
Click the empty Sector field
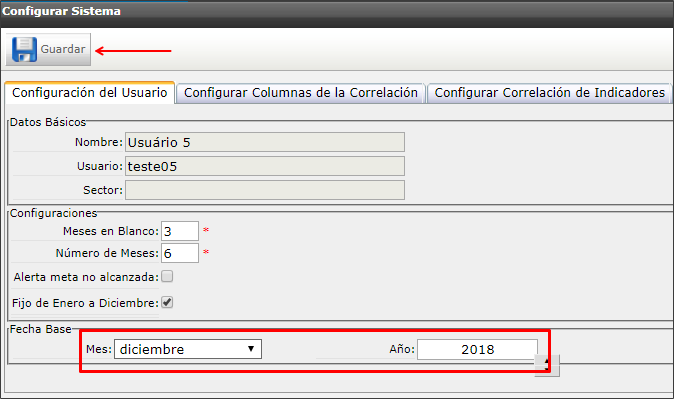(x=265, y=190)
